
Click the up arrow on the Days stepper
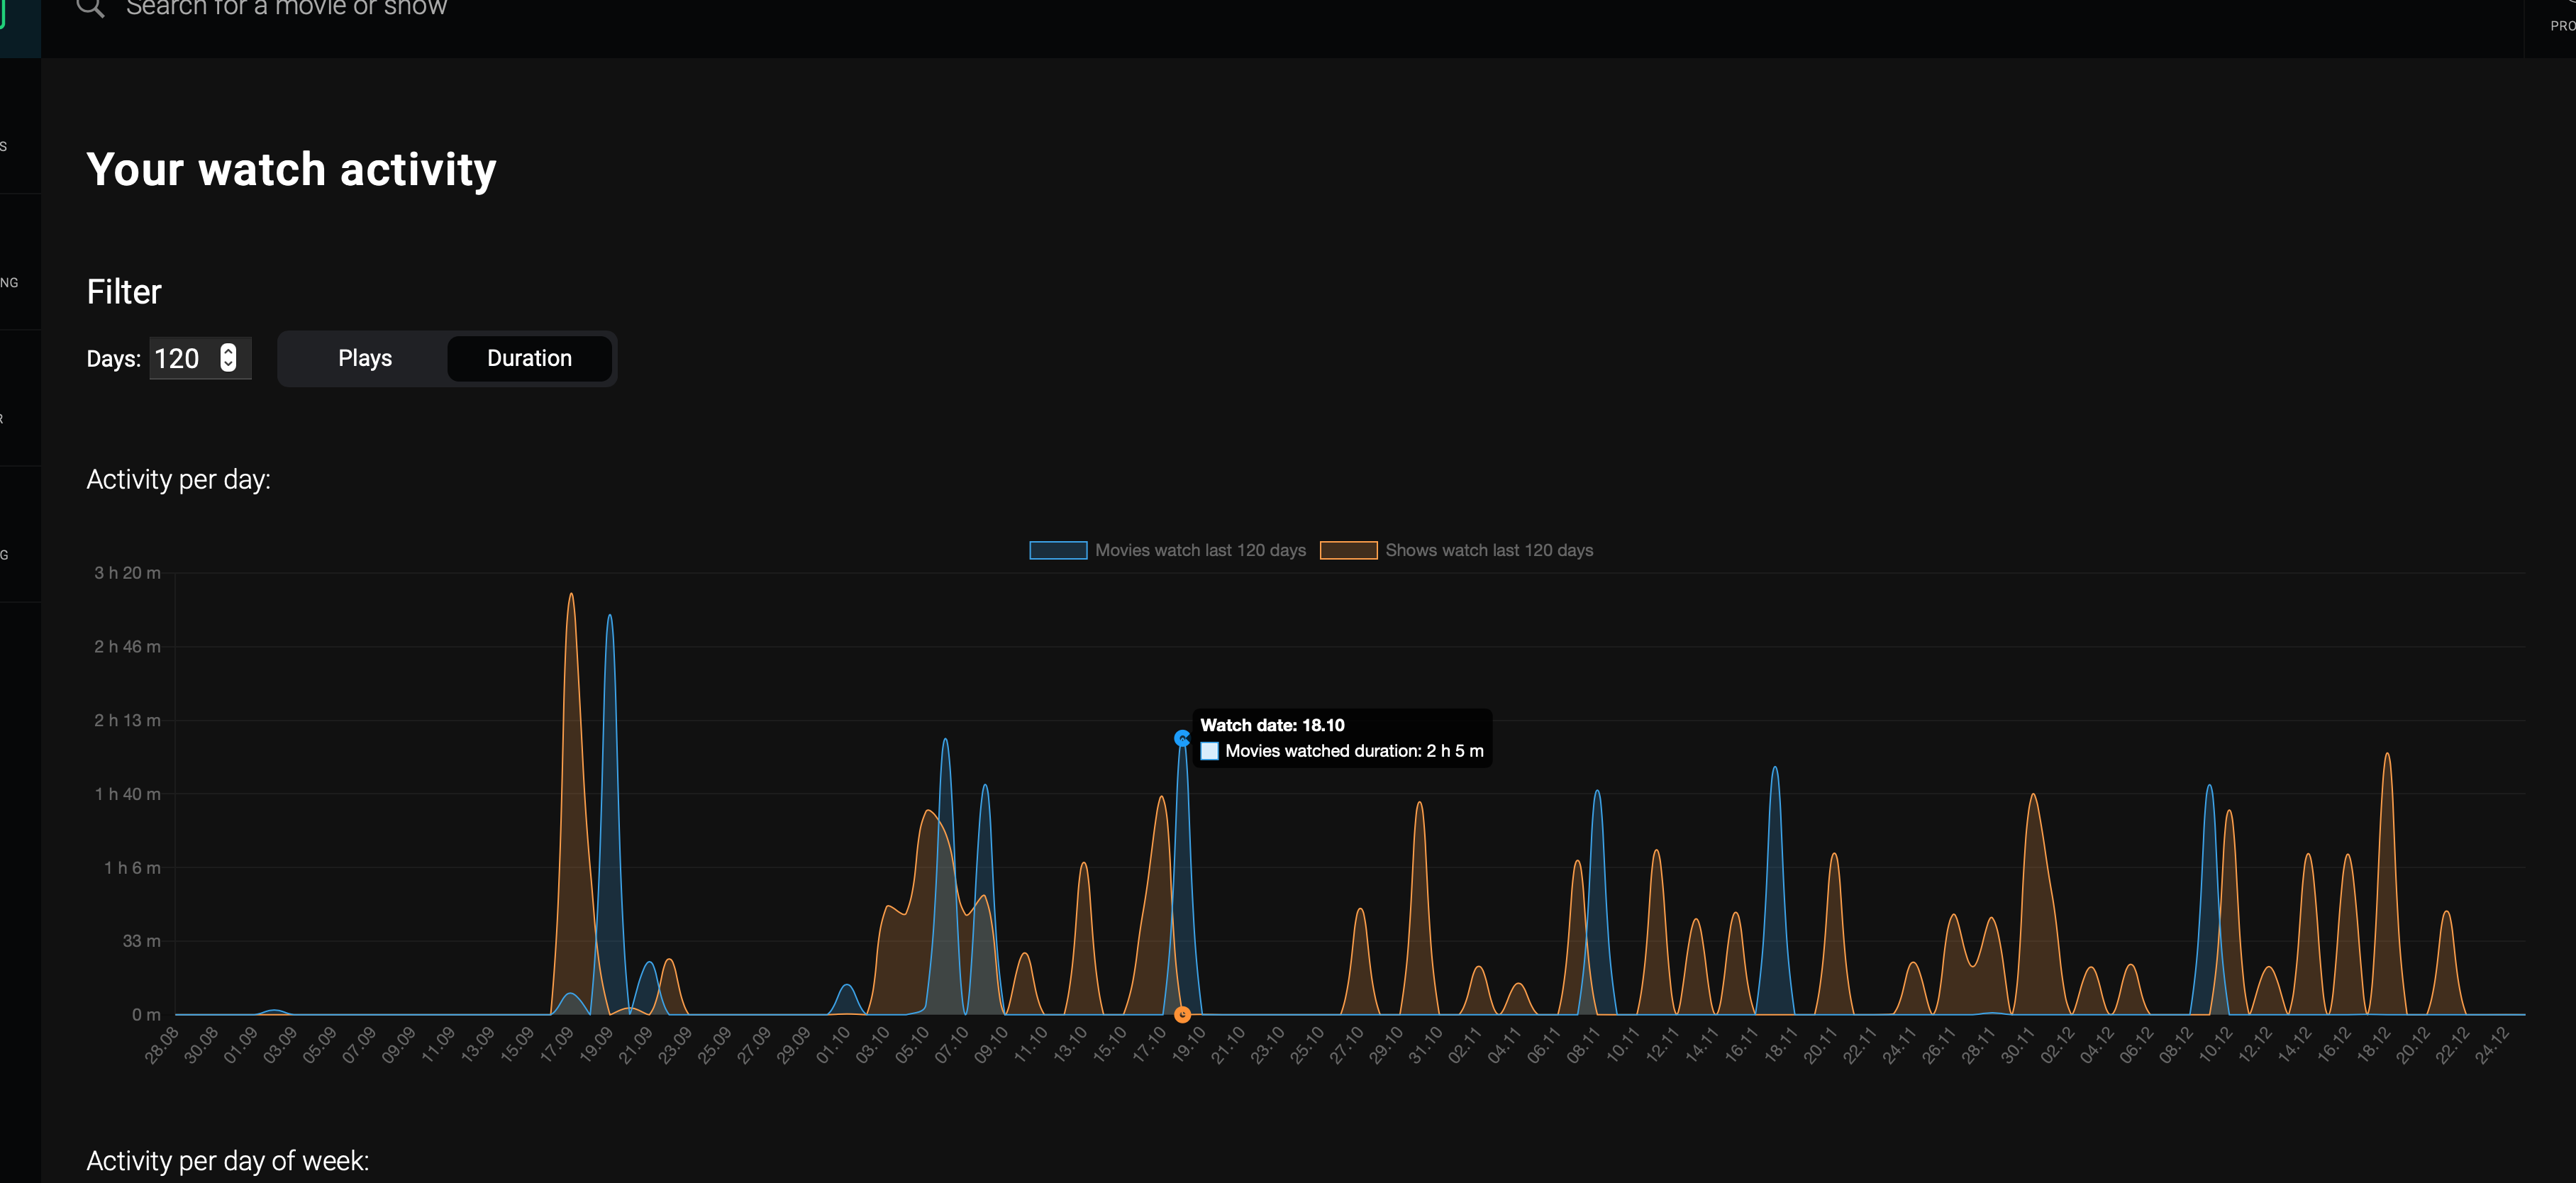point(228,350)
